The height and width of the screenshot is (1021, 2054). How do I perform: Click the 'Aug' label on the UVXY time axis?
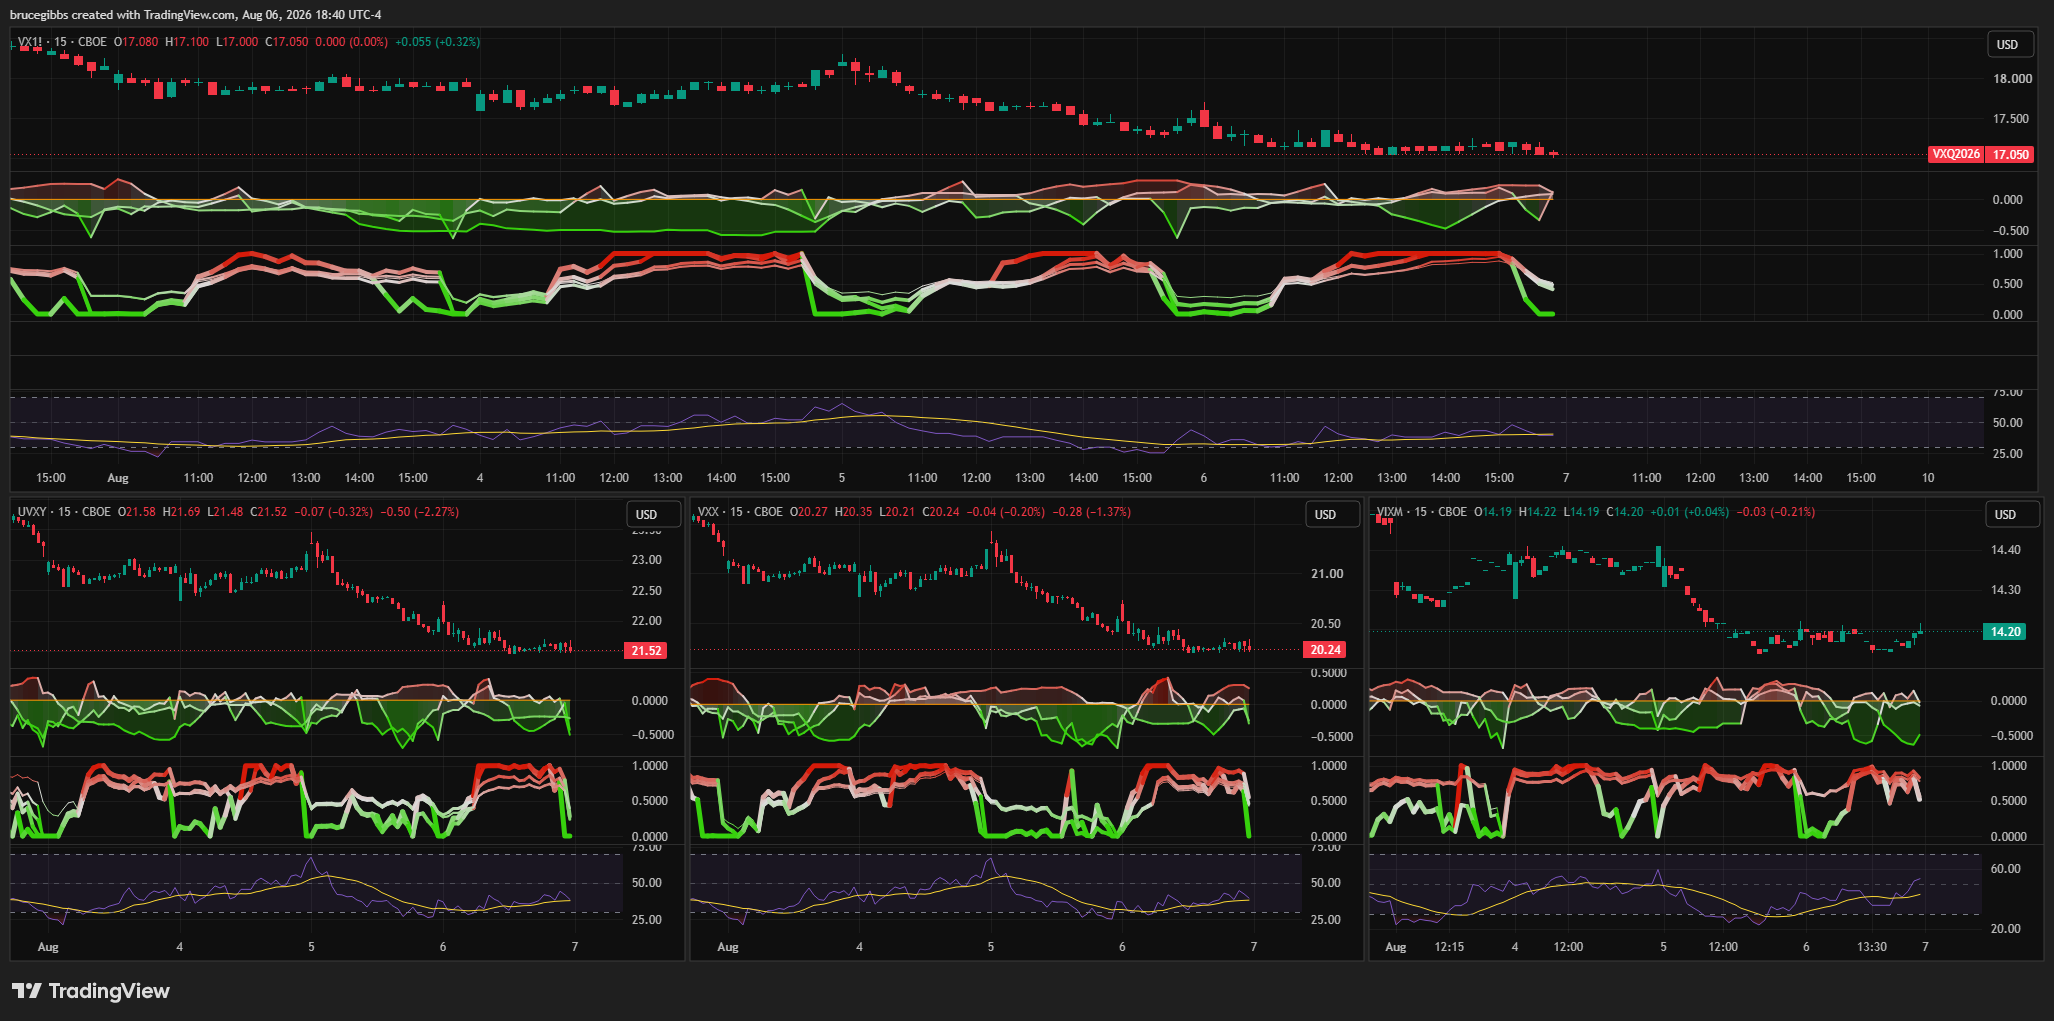[48, 947]
